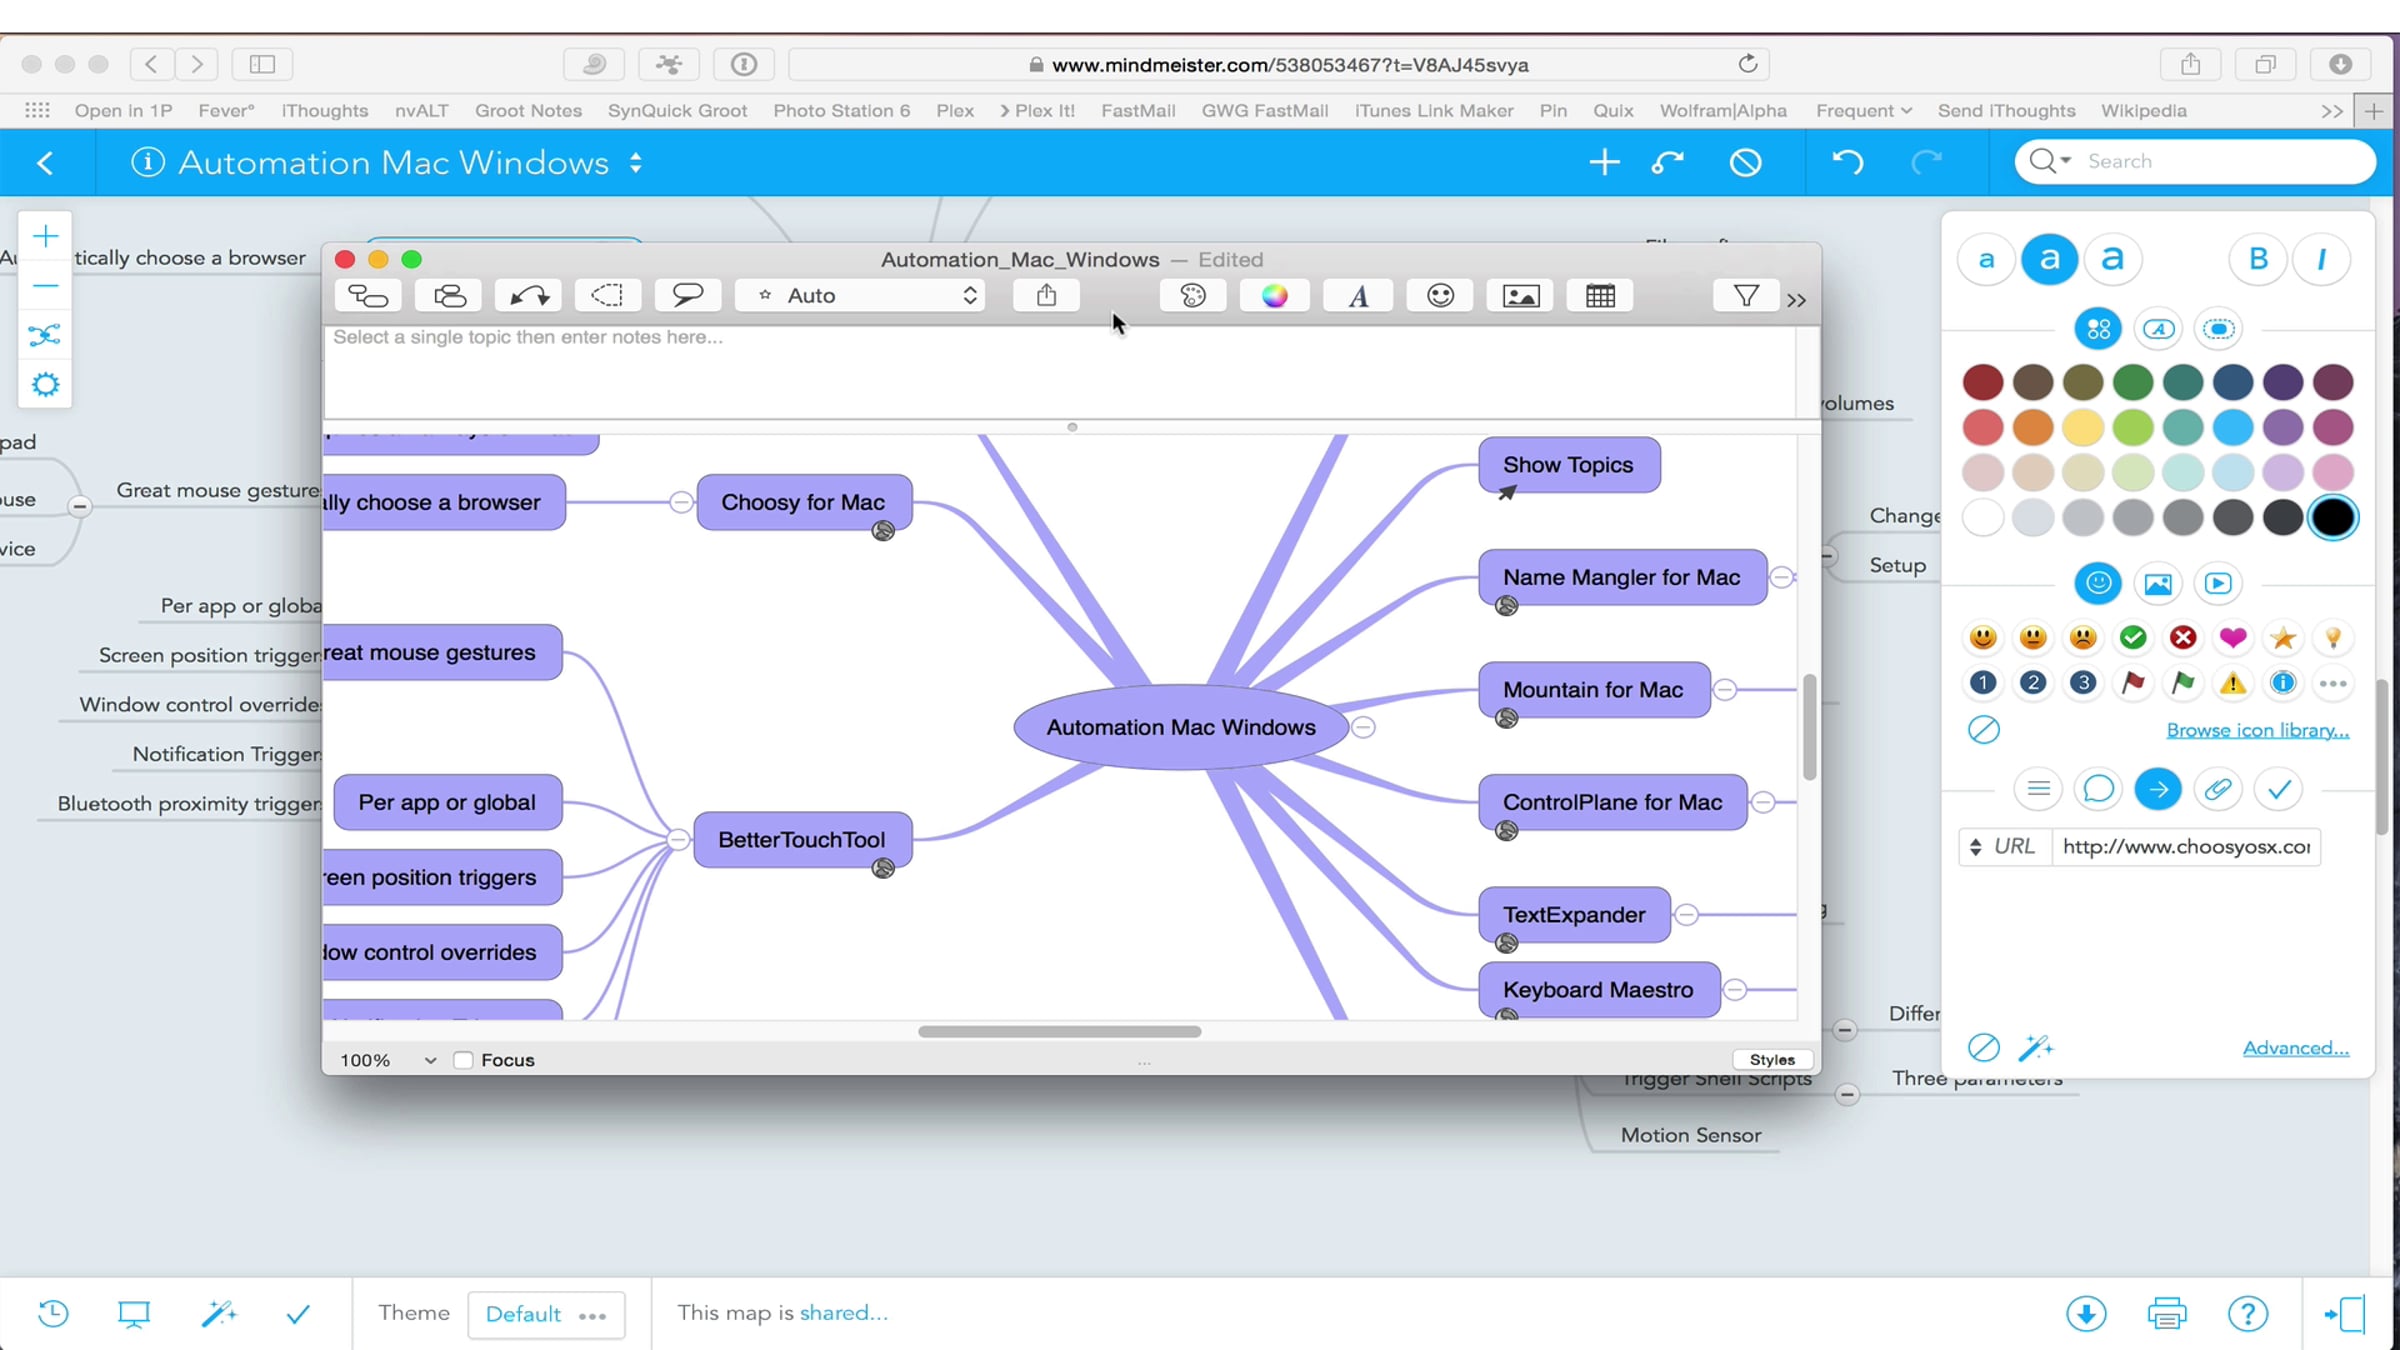The width and height of the screenshot is (2400, 1350).
Task: Open the Wolfram|Alpha bookmark
Action: tap(1723, 111)
